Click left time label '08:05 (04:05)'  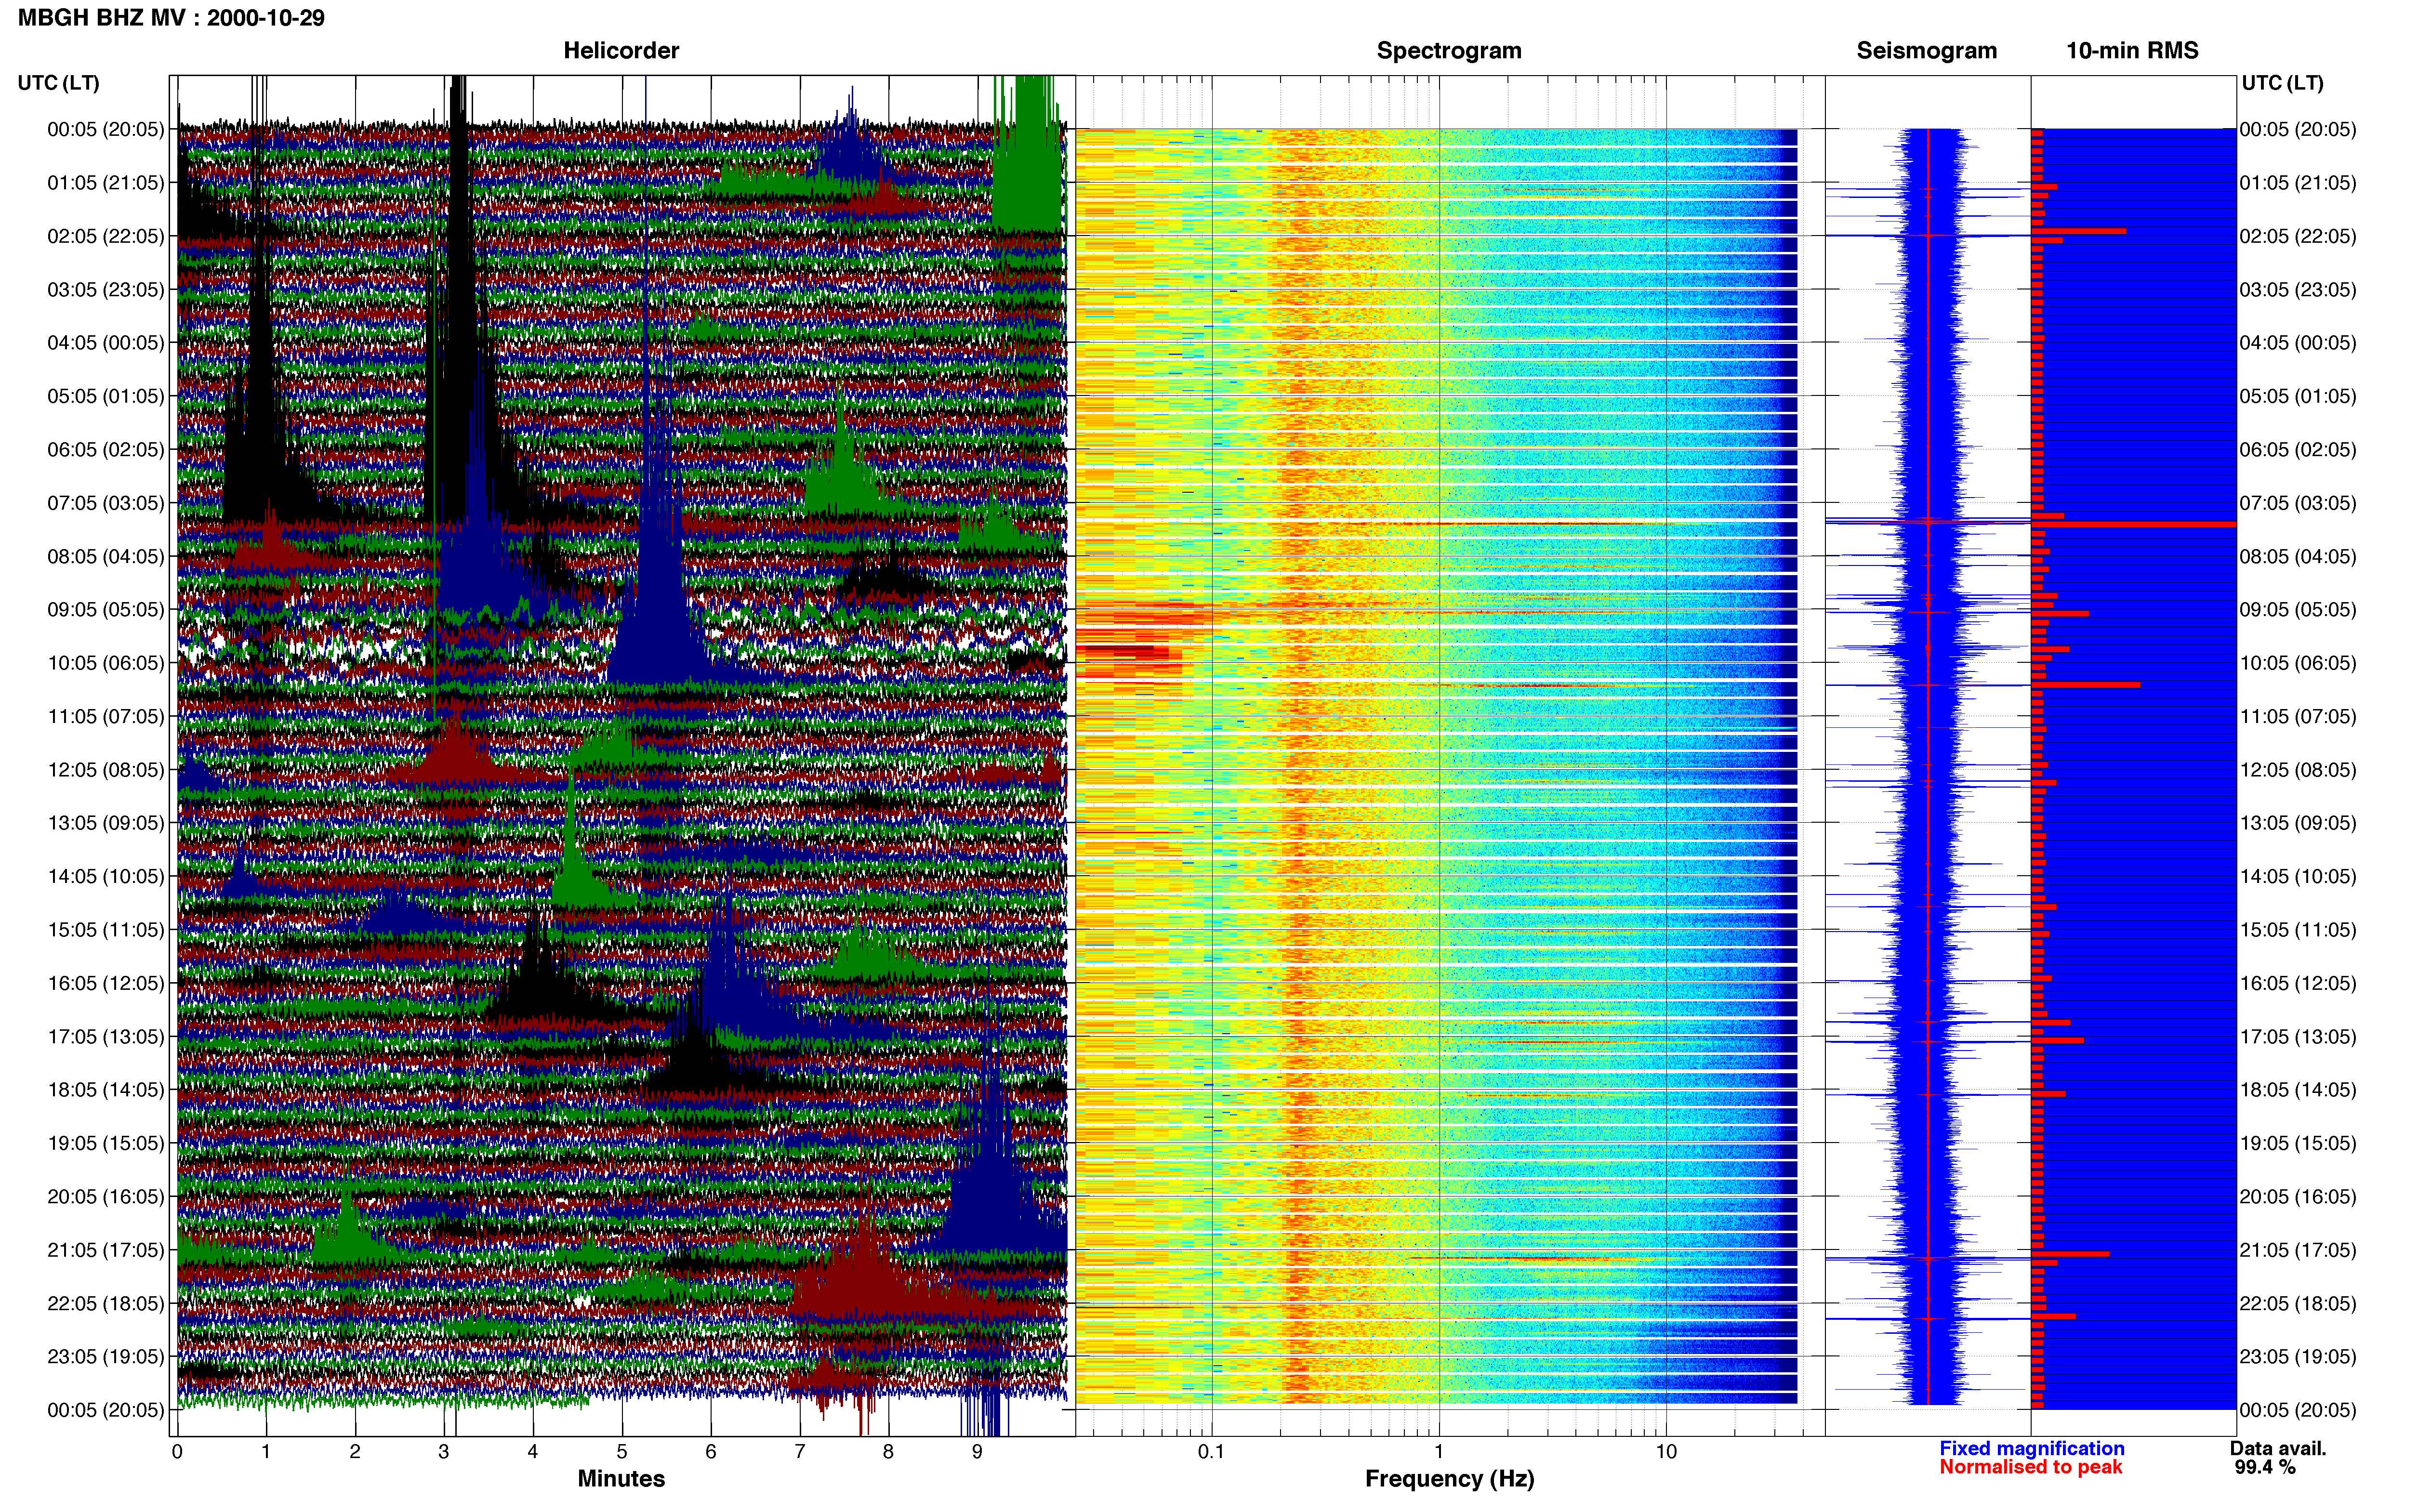pyautogui.click(x=106, y=556)
